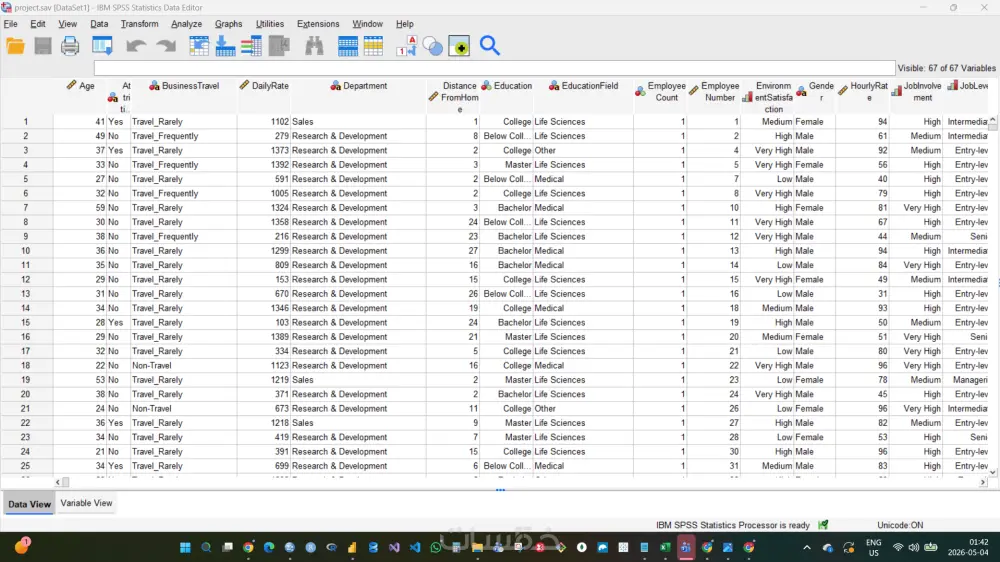Image resolution: width=1000 pixels, height=562 pixels.
Task: Click the Age cell showing 59
Action: [81, 208]
